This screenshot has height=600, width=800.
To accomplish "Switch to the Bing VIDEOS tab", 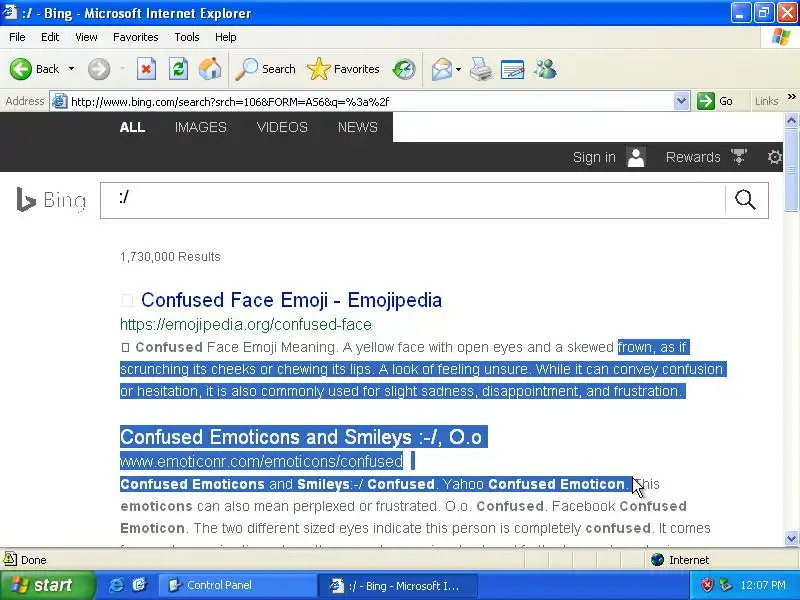I will coord(282,127).
